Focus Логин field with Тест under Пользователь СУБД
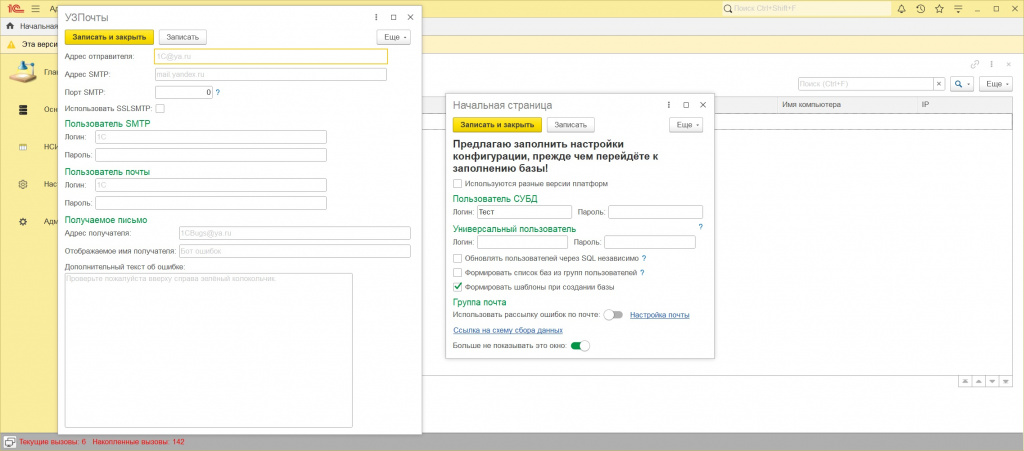Viewport: 1024px width, 451px height. pyautogui.click(x=524, y=211)
